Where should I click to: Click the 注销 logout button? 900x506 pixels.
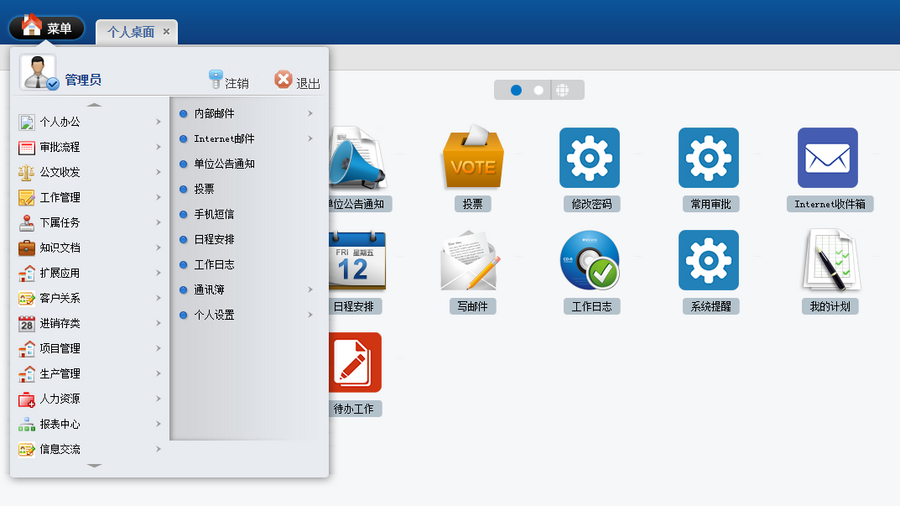click(x=228, y=81)
